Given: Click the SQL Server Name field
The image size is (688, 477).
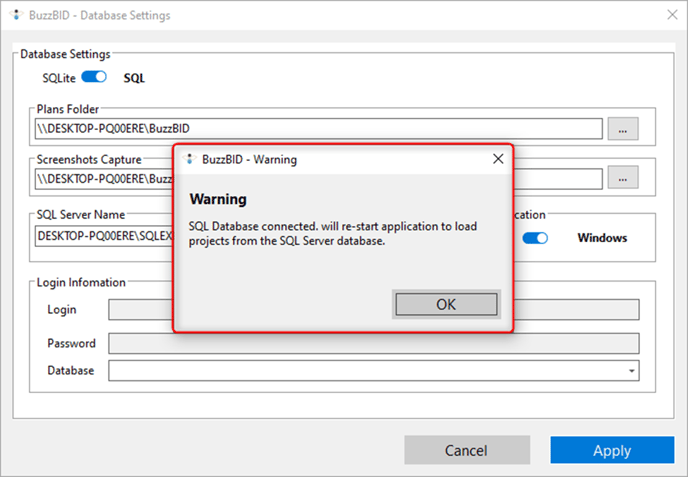Looking at the screenshot, I should [104, 236].
